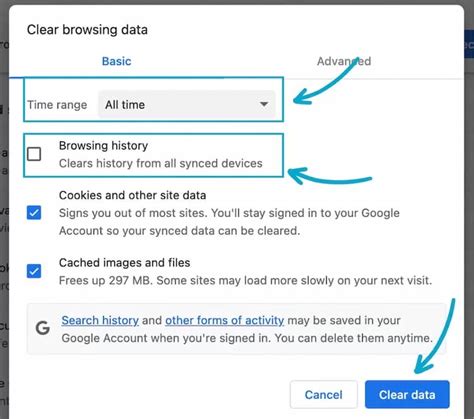Click the Time range dropdown arrow caret
The image size is (474, 419).
264,104
